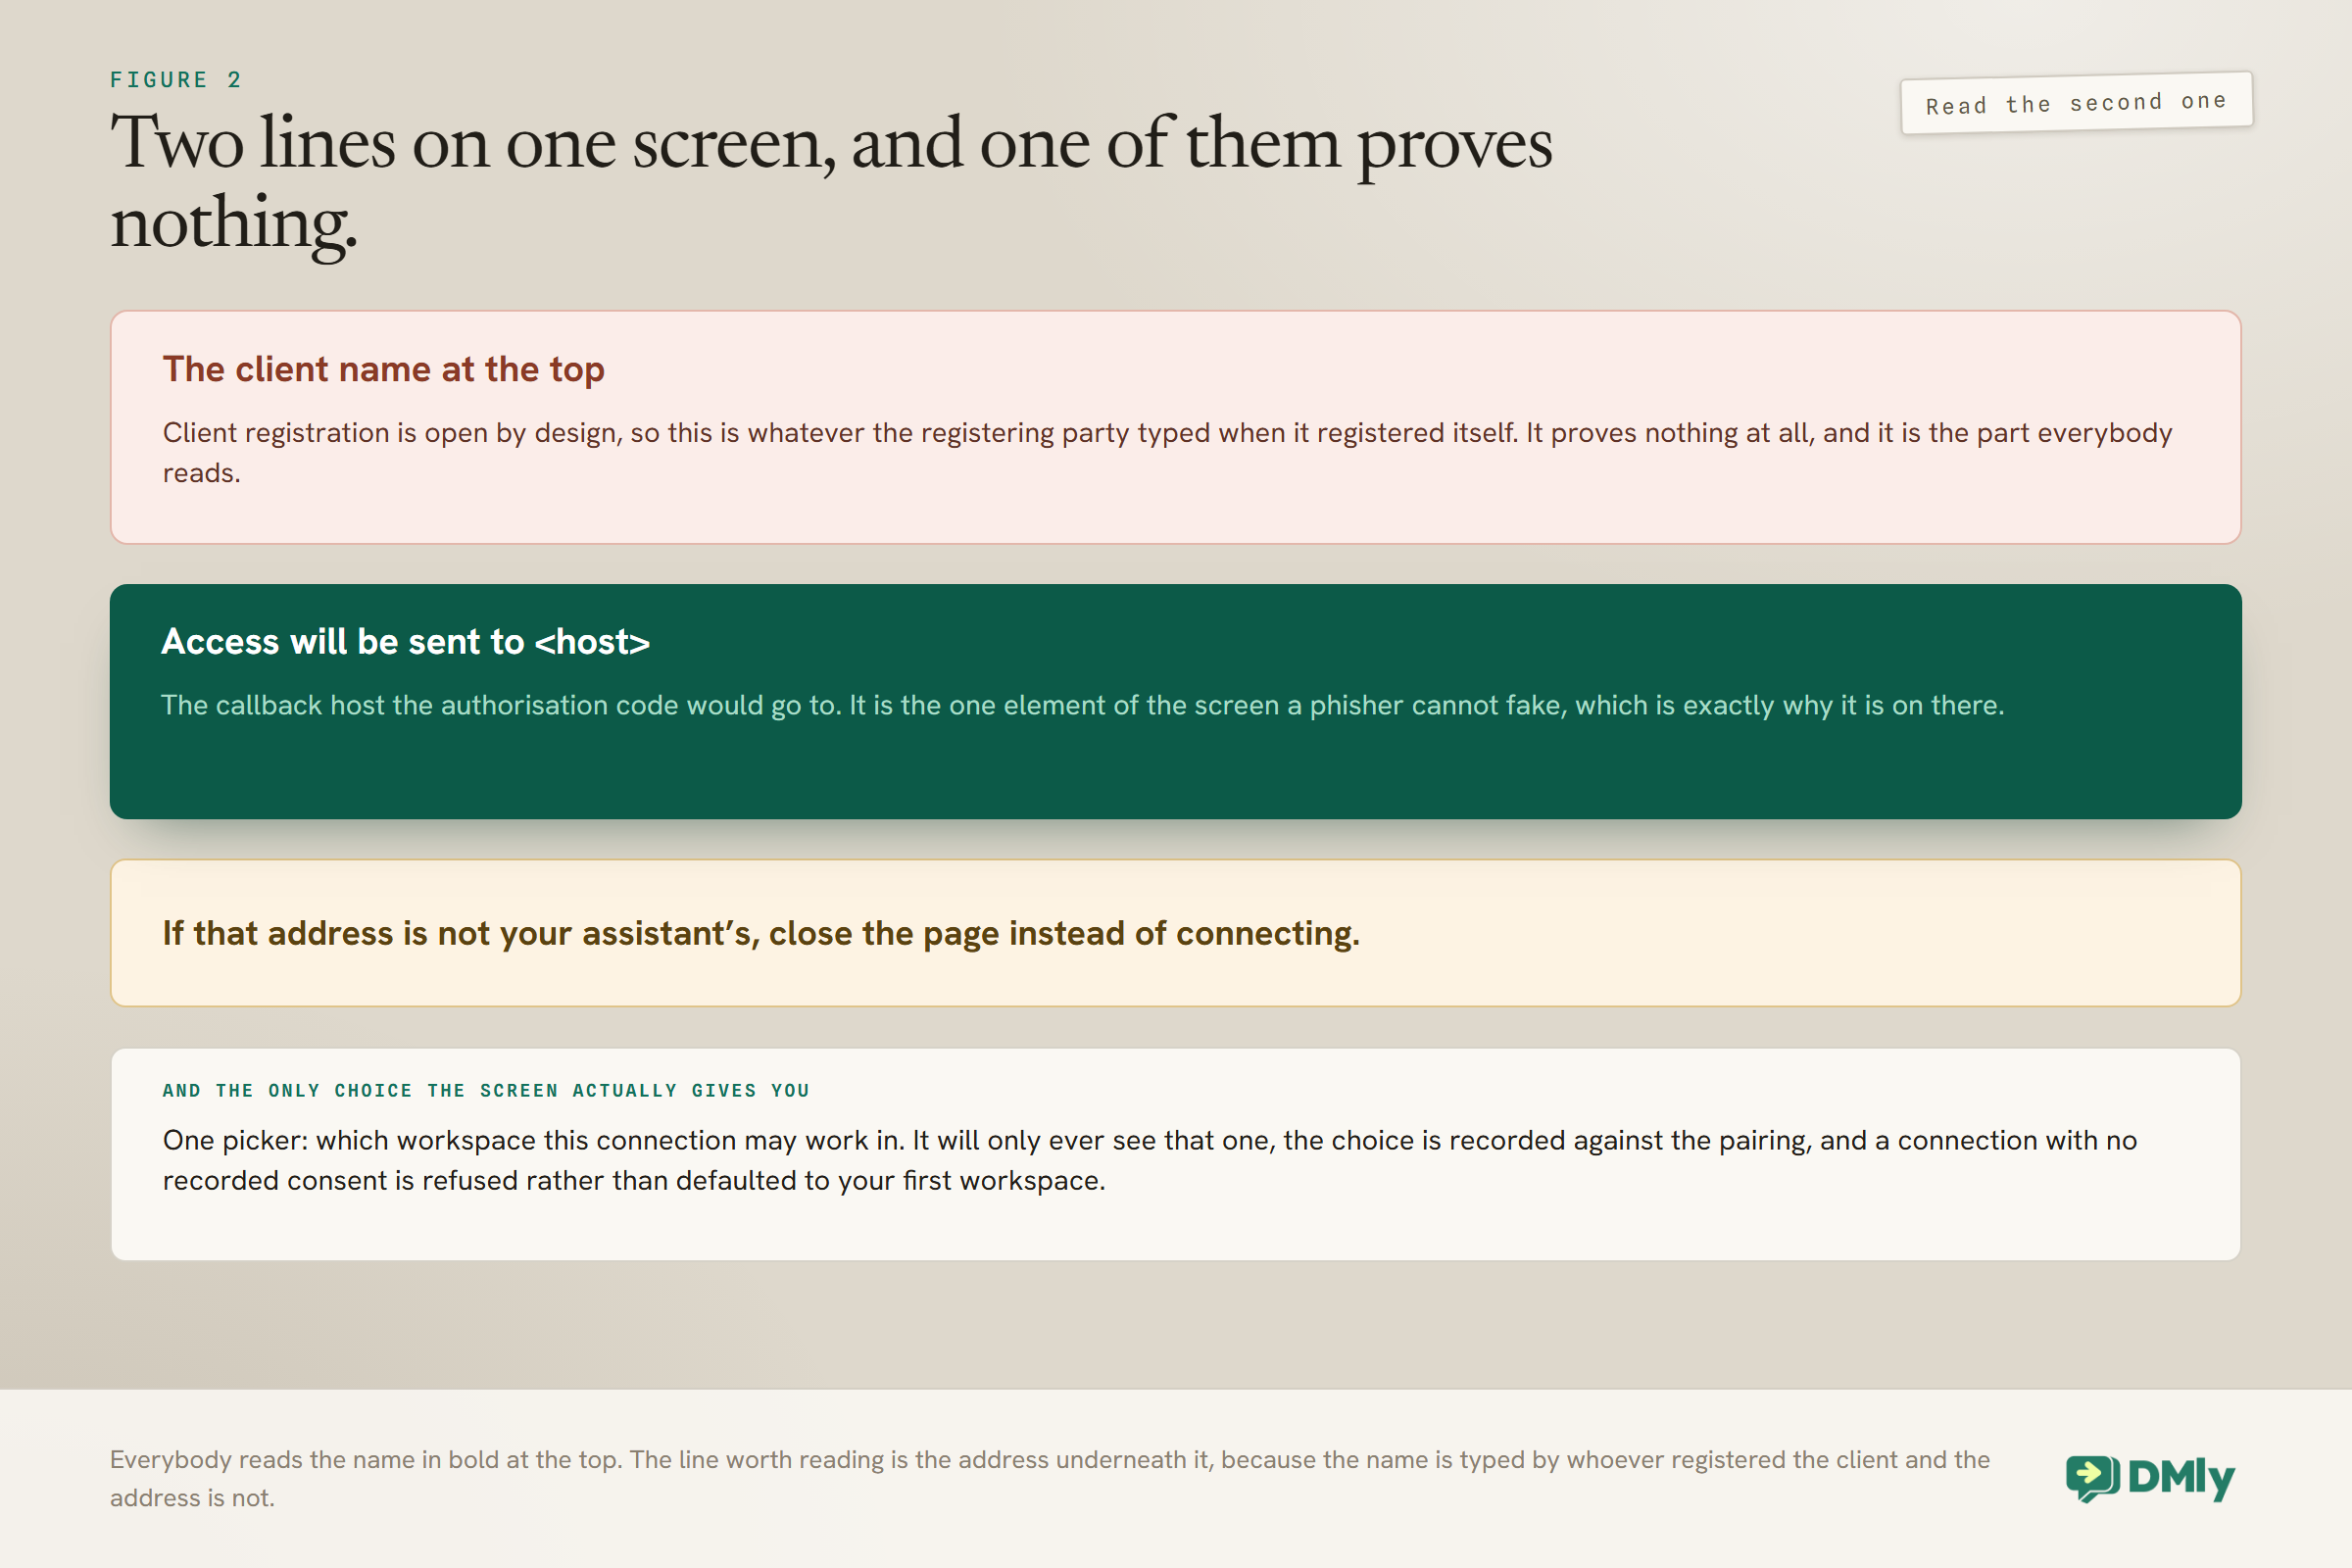Click label 'AND THE ONLY CHOICE THE SCREEN ACTUALLY GIVES YOU'
Image resolution: width=2352 pixels, height=1568 pixels.
click(x=486, y=1091)
